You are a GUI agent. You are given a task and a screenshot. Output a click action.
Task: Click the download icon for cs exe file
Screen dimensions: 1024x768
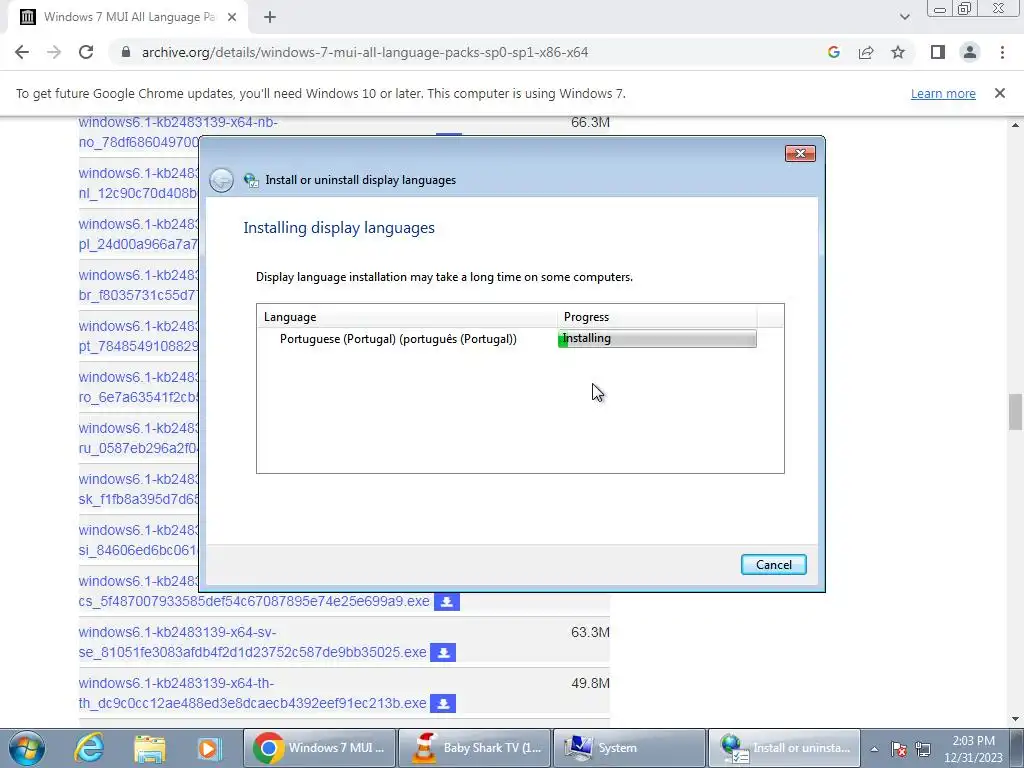coord(447,601)
